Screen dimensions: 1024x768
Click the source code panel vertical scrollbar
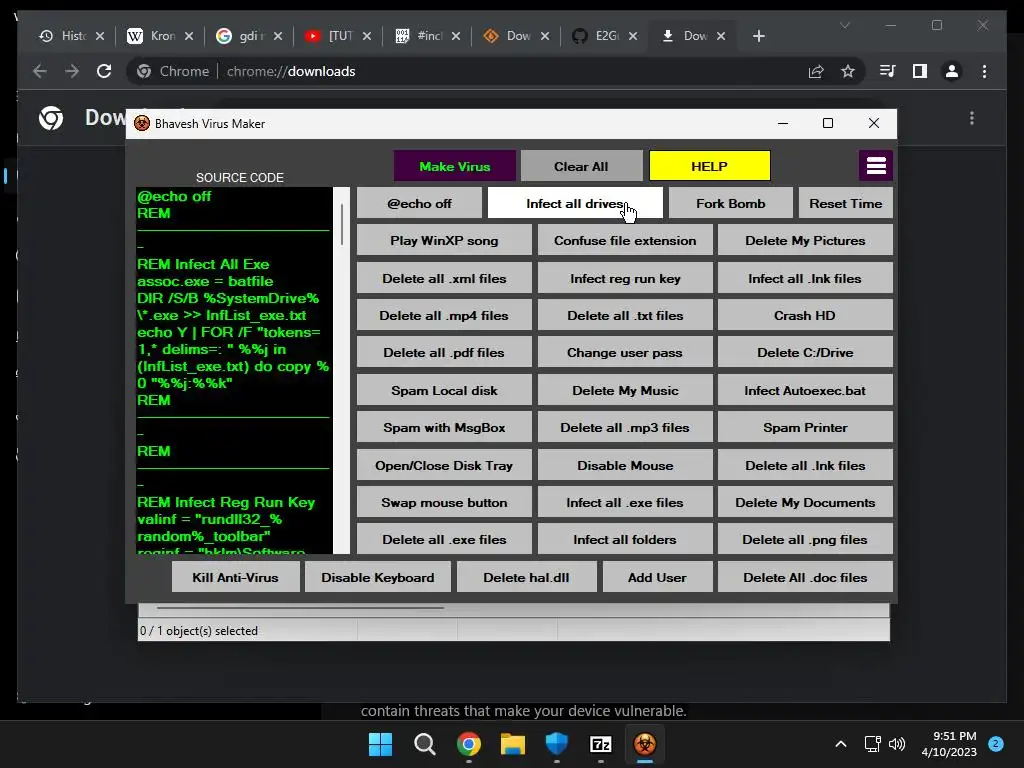(342, 370)
